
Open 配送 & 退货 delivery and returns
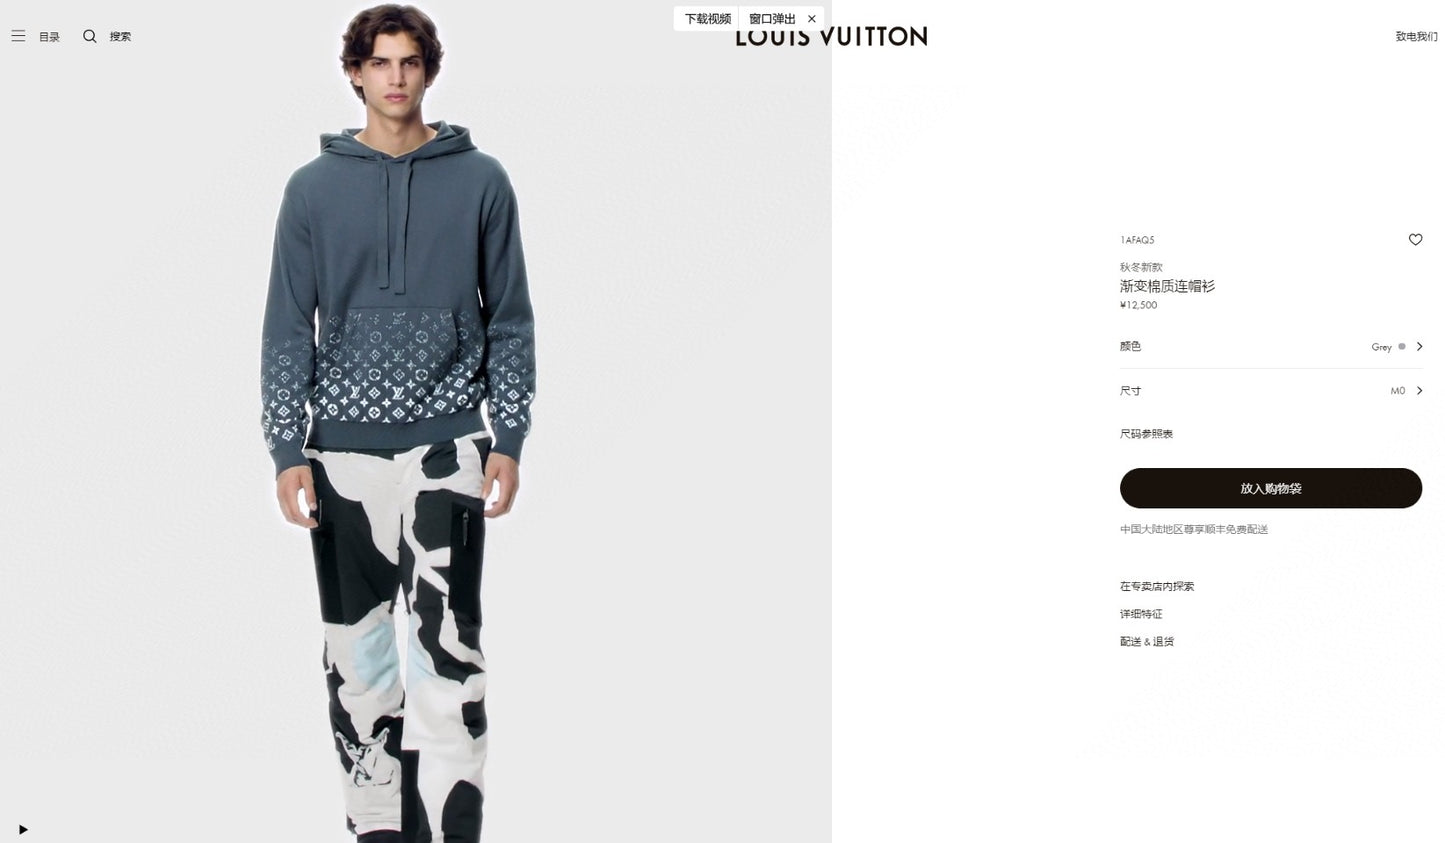[1147, 642]
